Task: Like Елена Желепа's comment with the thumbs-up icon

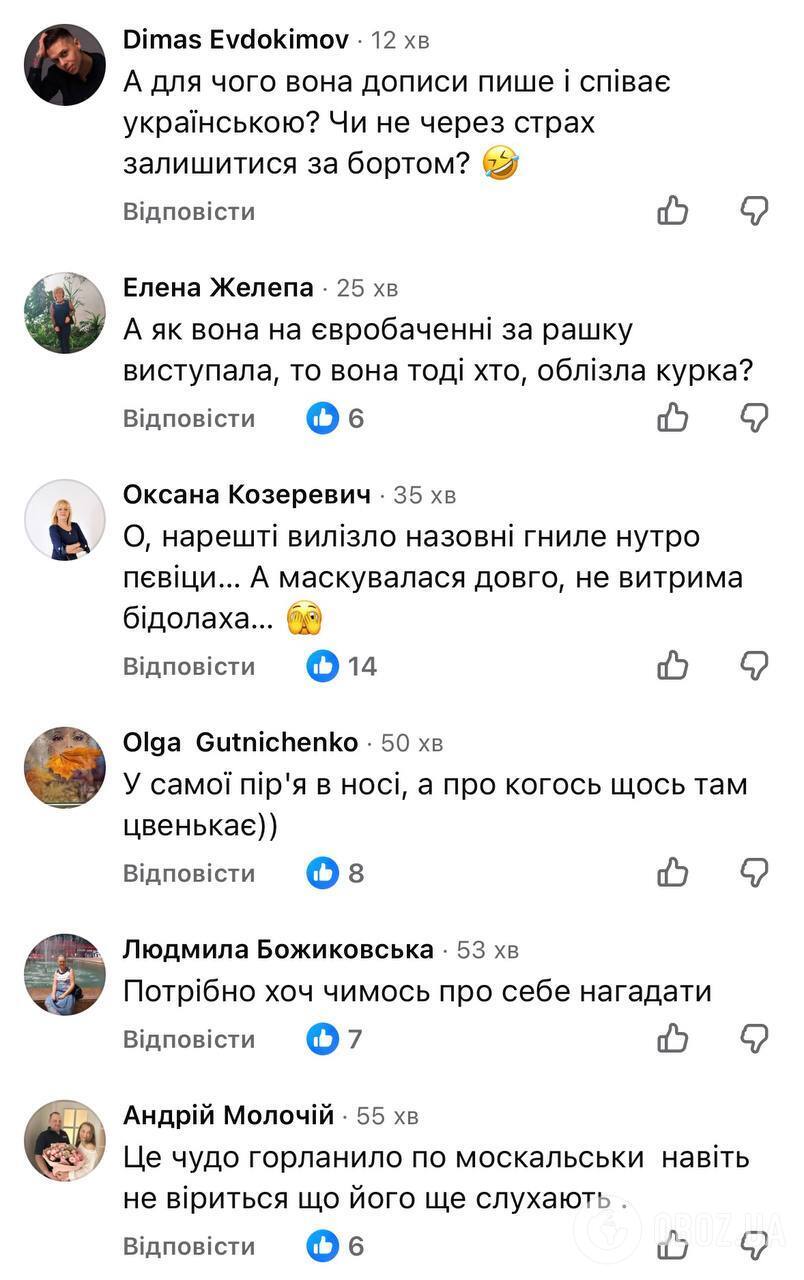Action: (x=673, y=418)
